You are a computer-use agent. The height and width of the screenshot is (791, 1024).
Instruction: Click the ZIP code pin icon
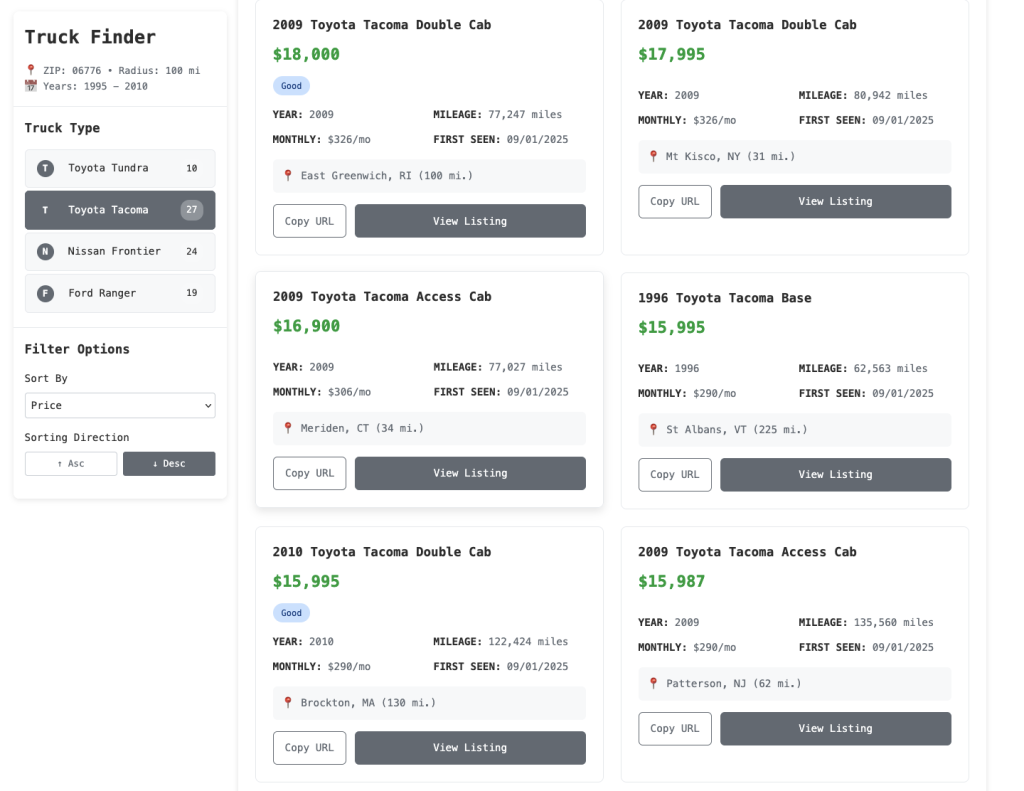[31, 71]
